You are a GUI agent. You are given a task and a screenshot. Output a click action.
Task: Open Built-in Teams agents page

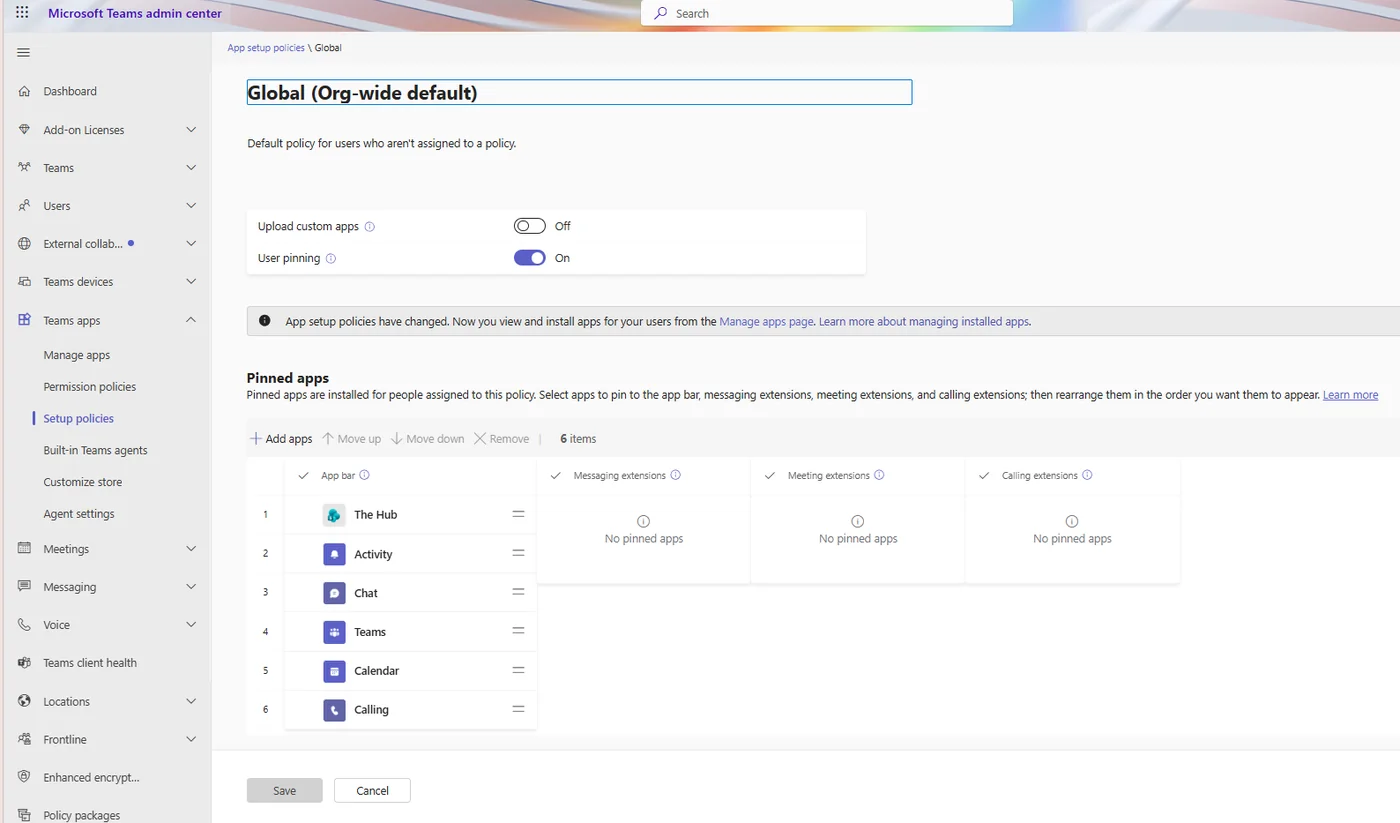[95, 451]
